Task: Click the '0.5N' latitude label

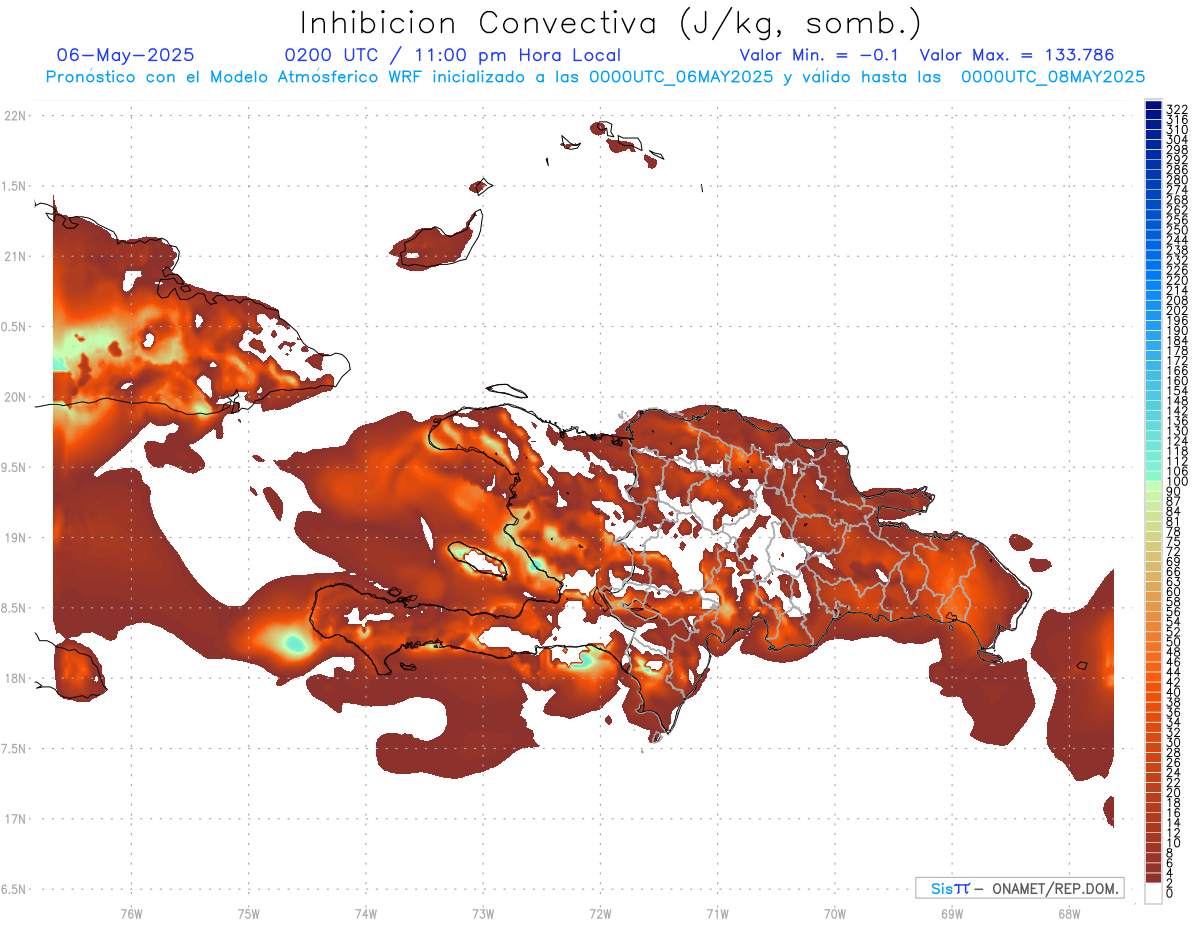Action: click(x=15, y=327)
